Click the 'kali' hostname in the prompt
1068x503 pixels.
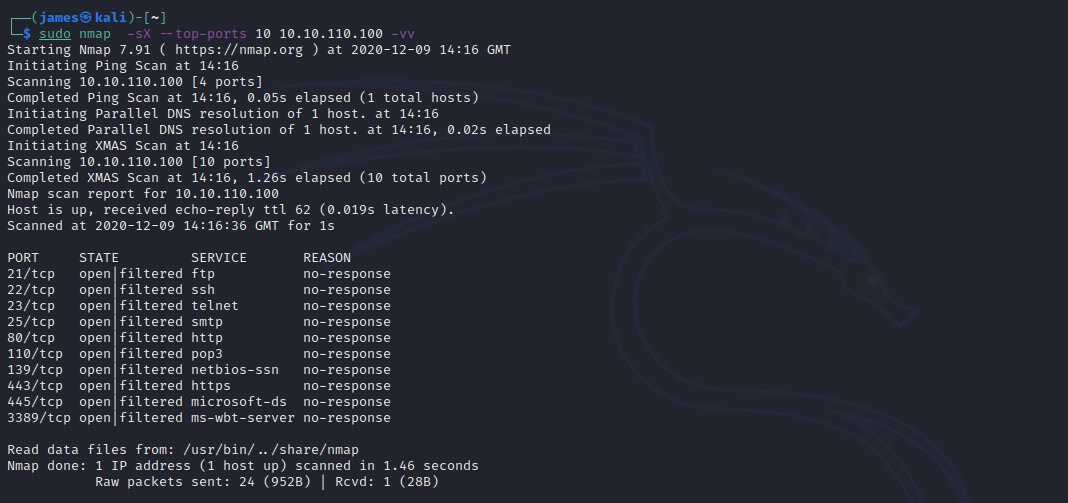pyautogui.click(x=110, y=18)
